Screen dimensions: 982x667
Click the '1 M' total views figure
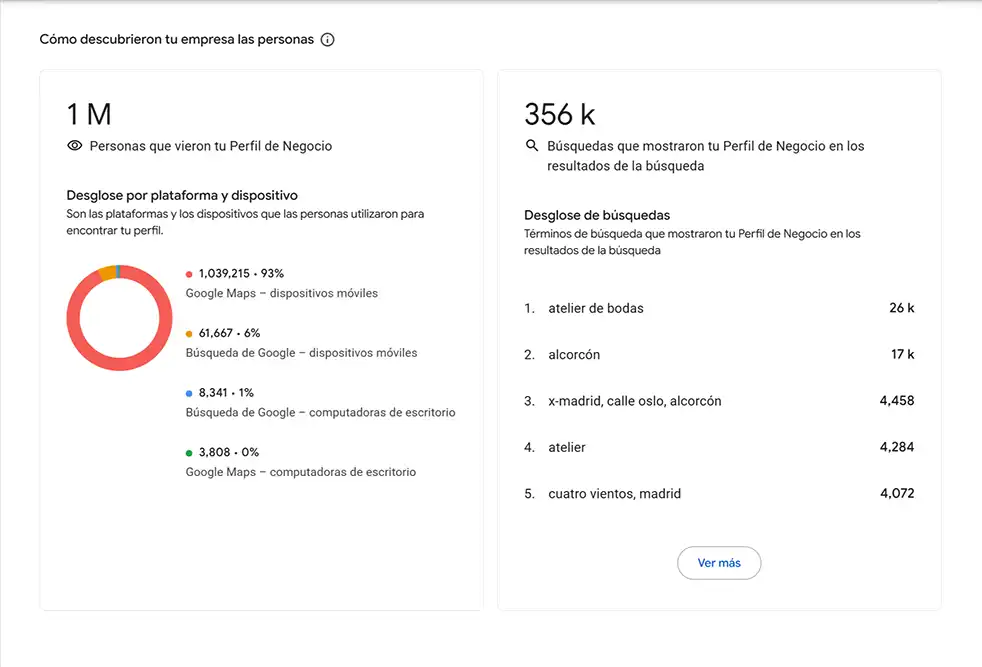pos(89,115)
